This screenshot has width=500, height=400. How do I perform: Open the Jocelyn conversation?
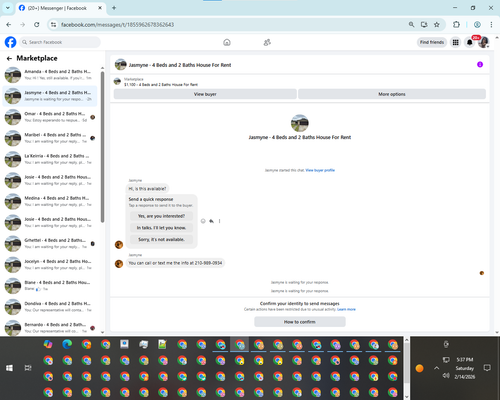click(50, 265)
